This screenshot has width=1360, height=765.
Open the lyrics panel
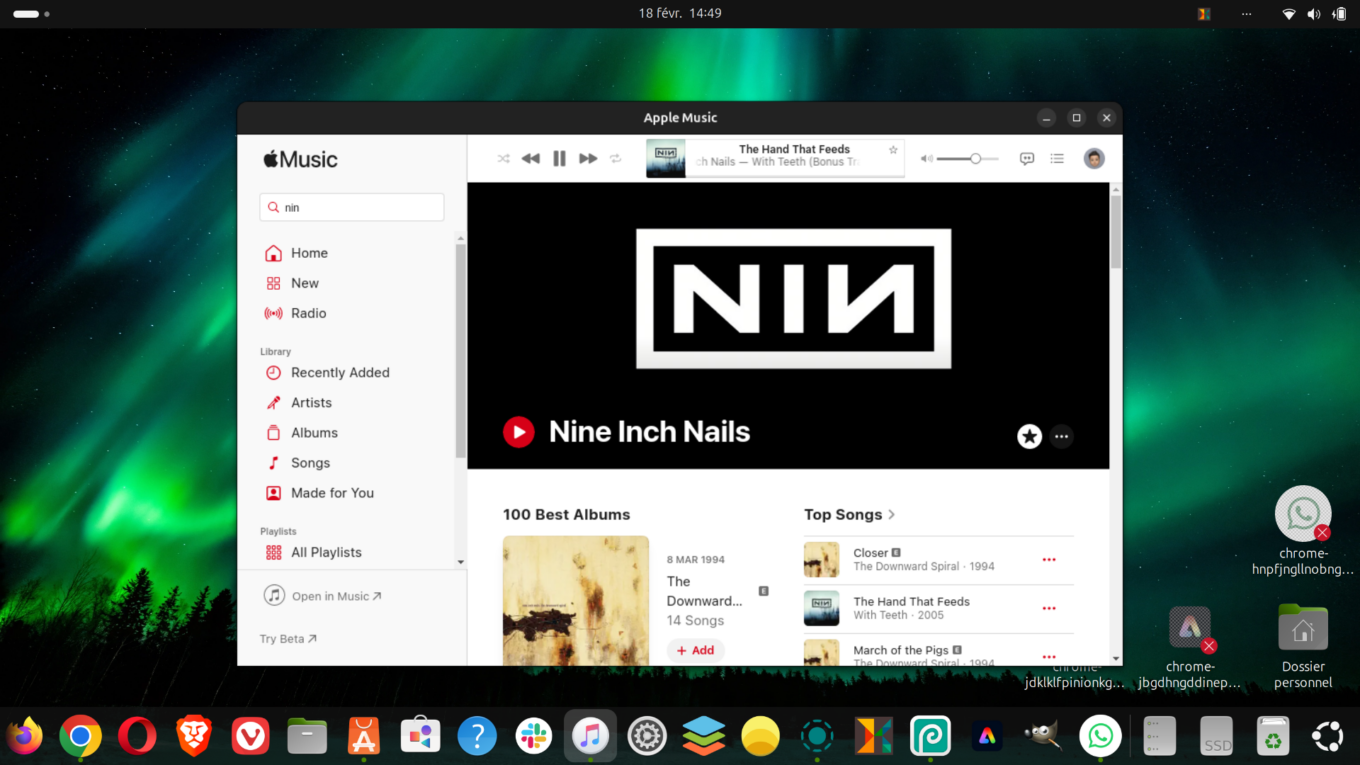click(1027, 159)
